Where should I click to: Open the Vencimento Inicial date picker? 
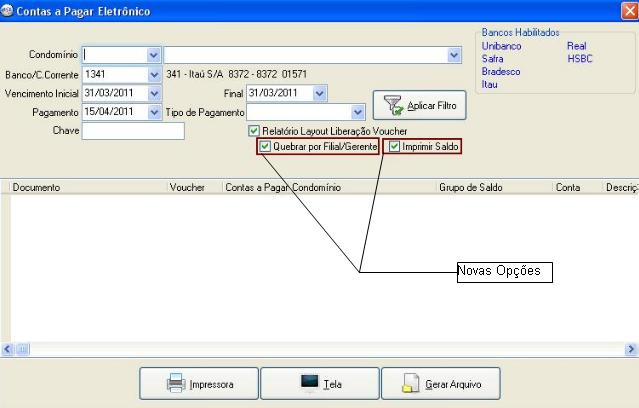point(153,93)
